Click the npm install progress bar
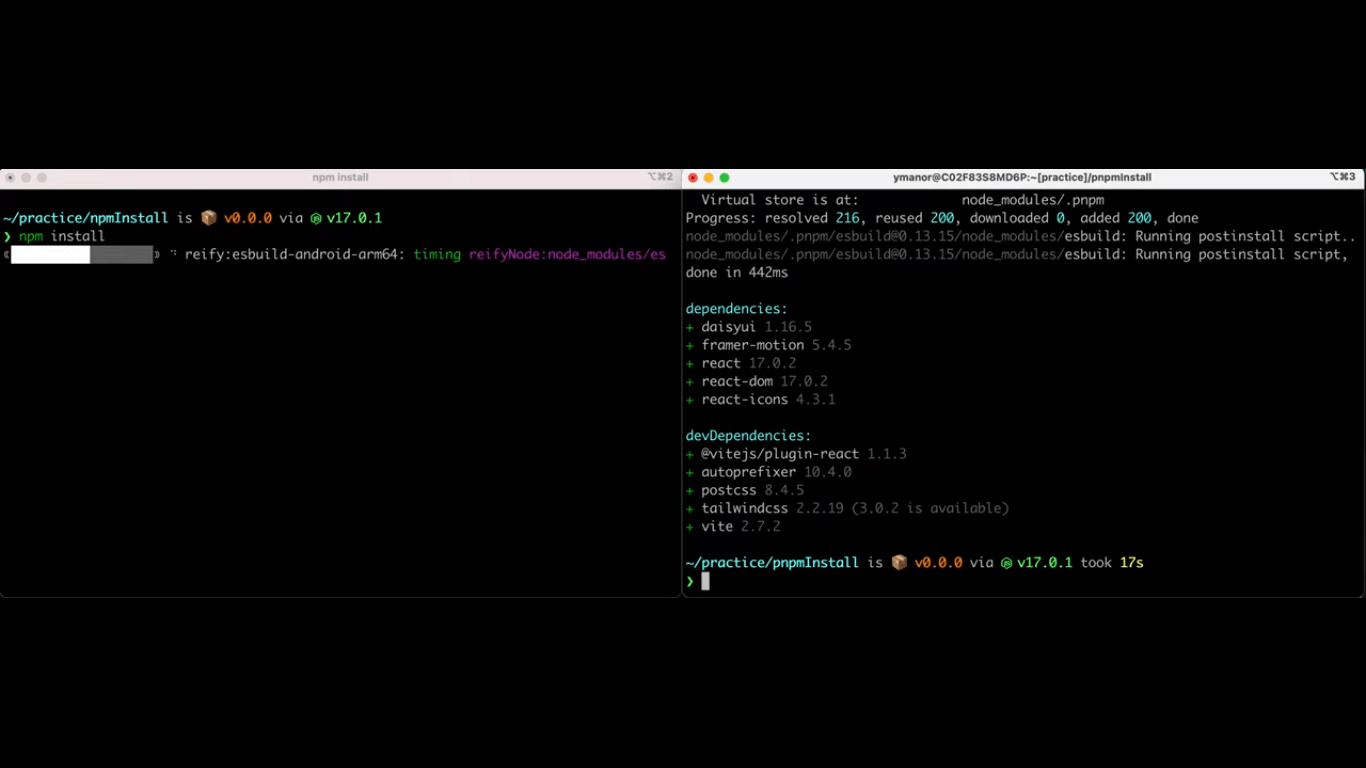 (x=82, y=255)
